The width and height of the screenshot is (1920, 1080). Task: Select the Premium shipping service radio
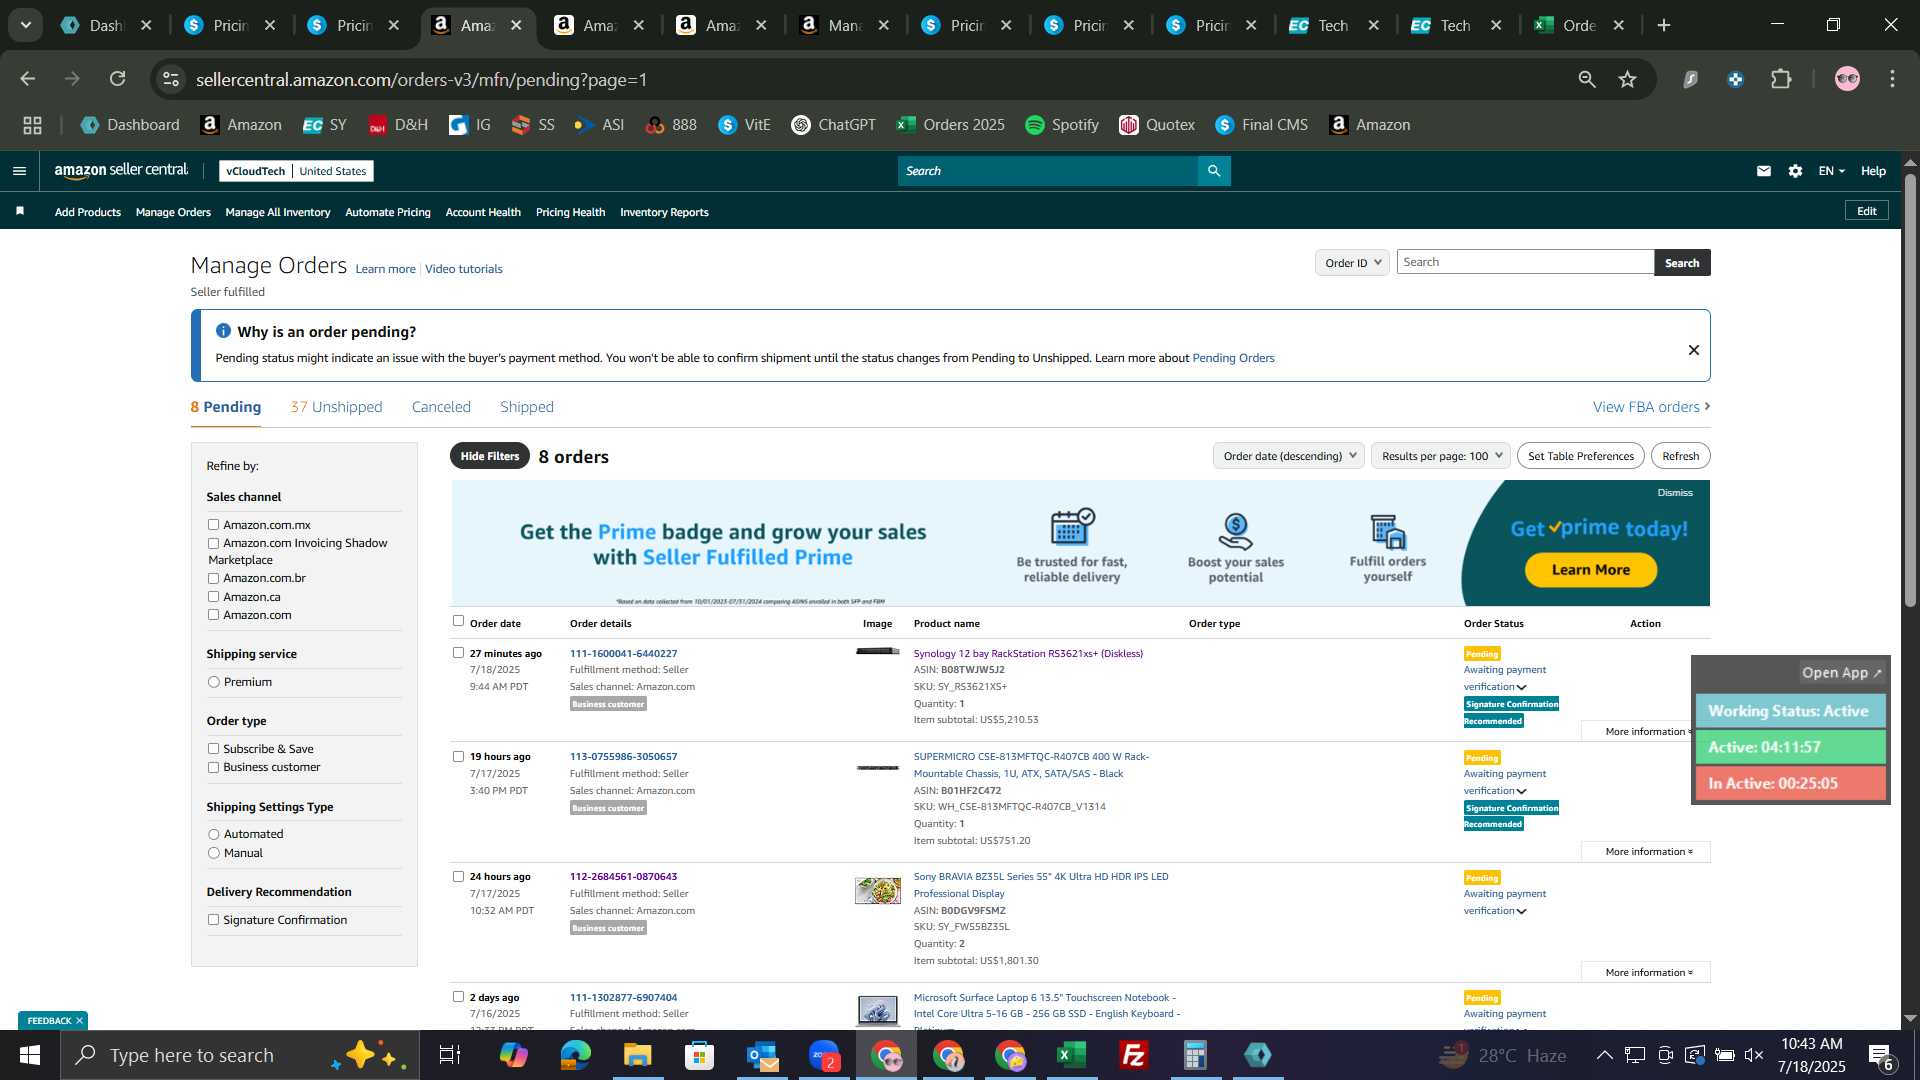(x=213, y=682)
